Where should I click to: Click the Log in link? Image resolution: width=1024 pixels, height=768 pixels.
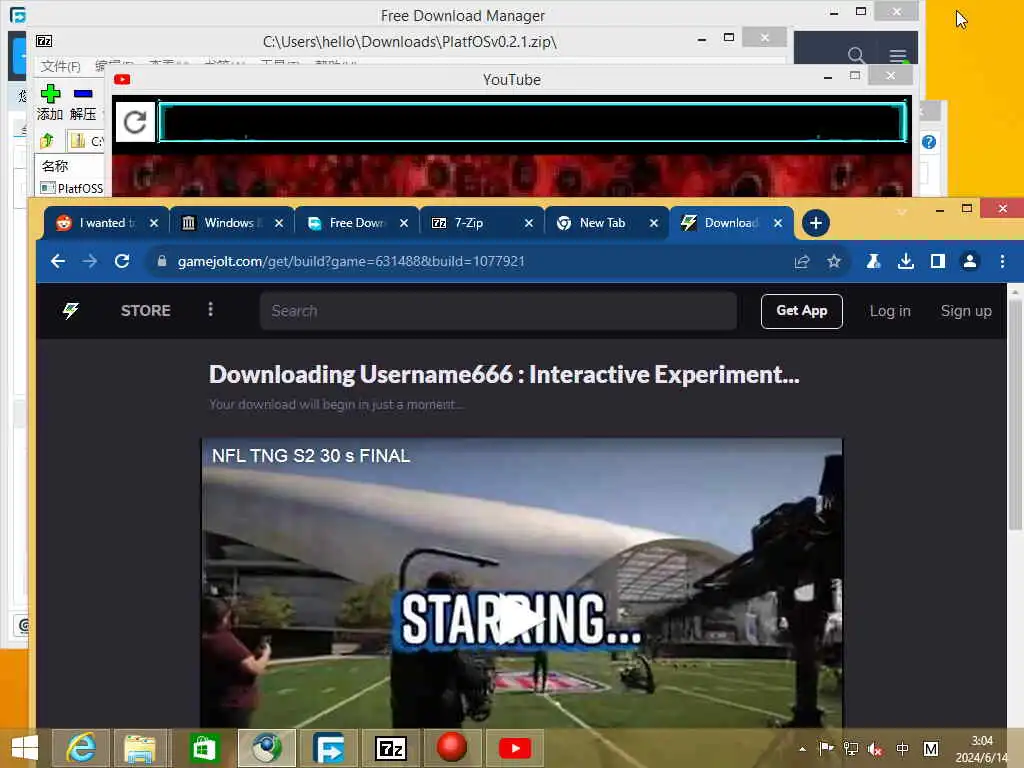tap(889, 311)
